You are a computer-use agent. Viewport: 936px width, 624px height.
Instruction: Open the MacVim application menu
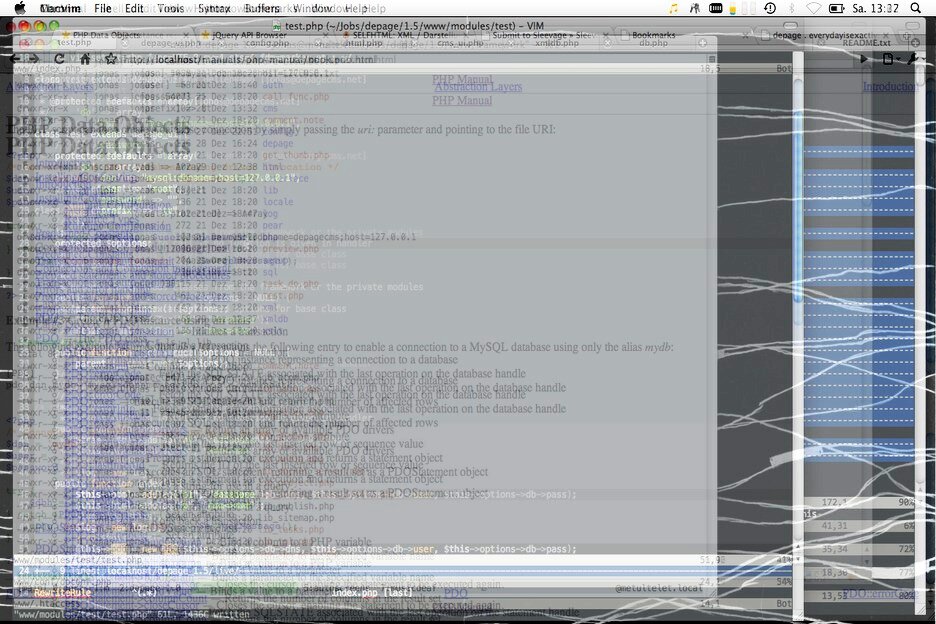pyautogui.click(x=60, y=8)
